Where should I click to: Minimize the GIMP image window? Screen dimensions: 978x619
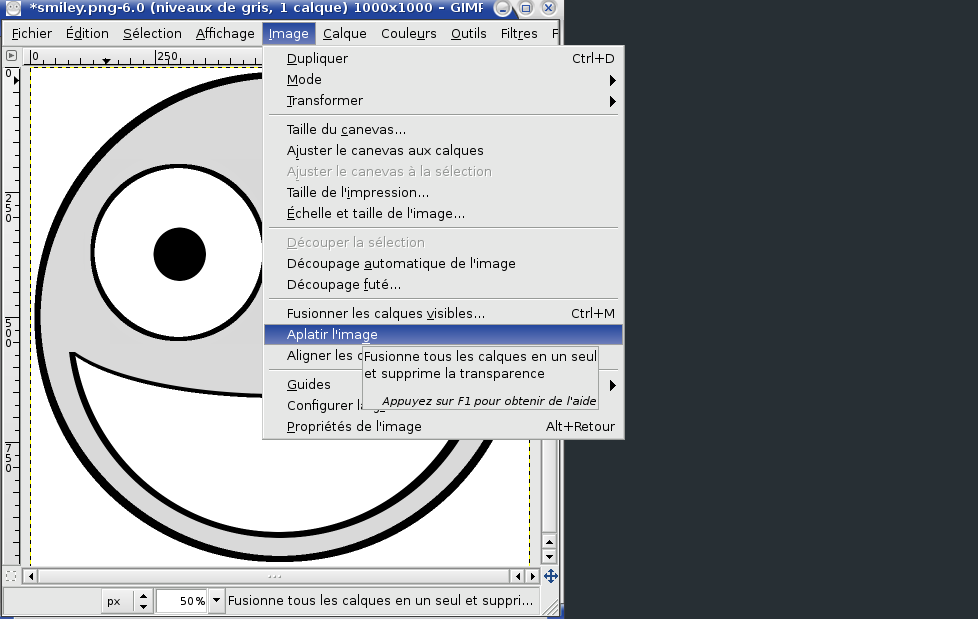(x=506, y=8)
